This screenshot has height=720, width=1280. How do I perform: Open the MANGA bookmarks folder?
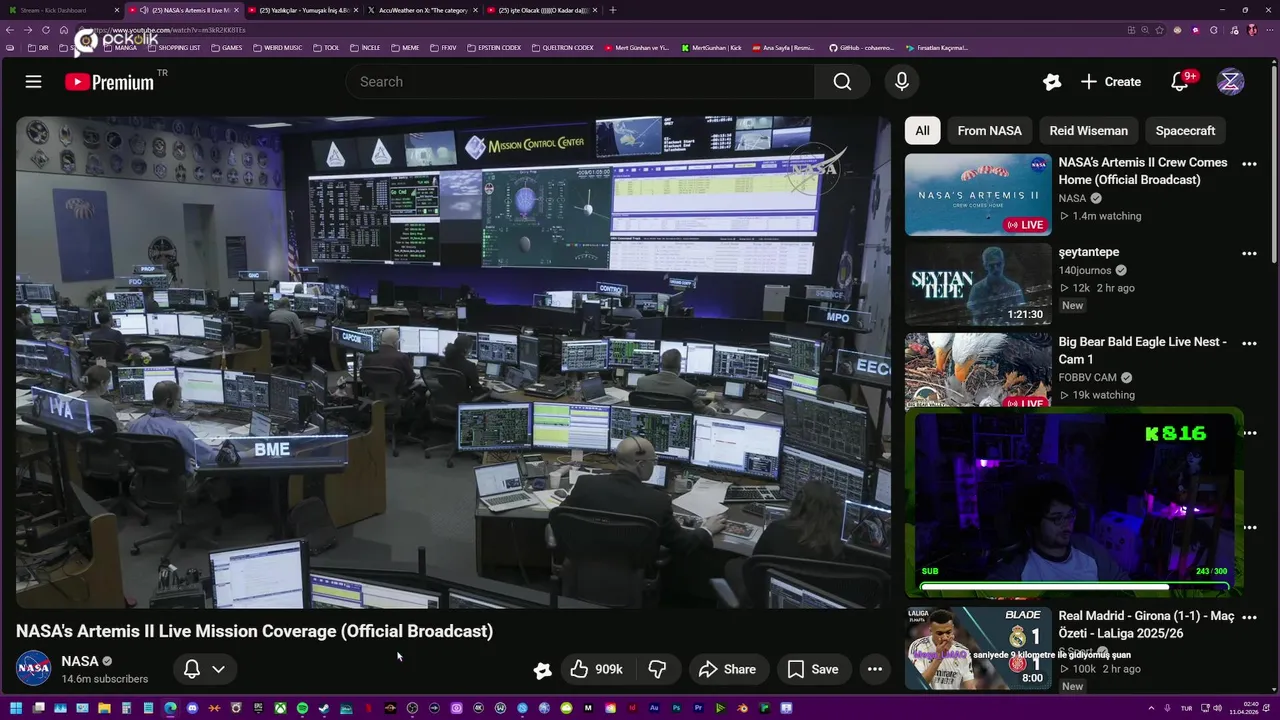(120, 47)
